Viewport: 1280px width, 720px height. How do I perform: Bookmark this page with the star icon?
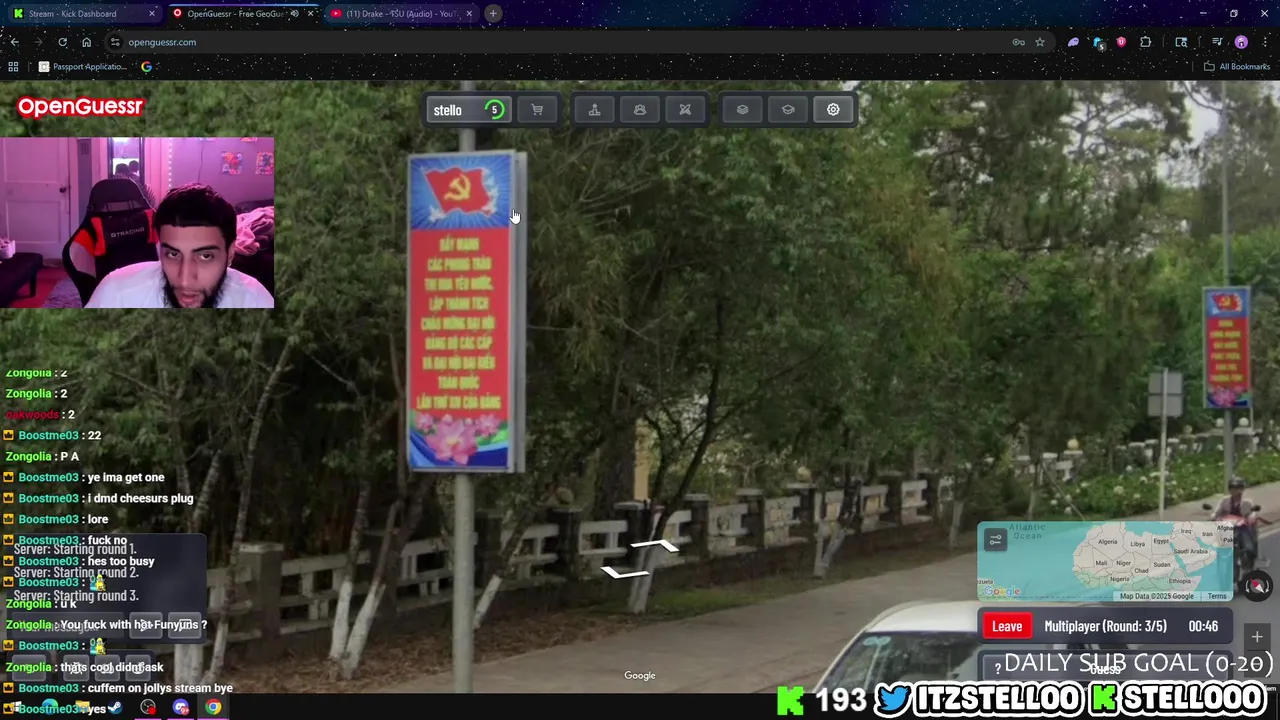[x=1040, y=42]
